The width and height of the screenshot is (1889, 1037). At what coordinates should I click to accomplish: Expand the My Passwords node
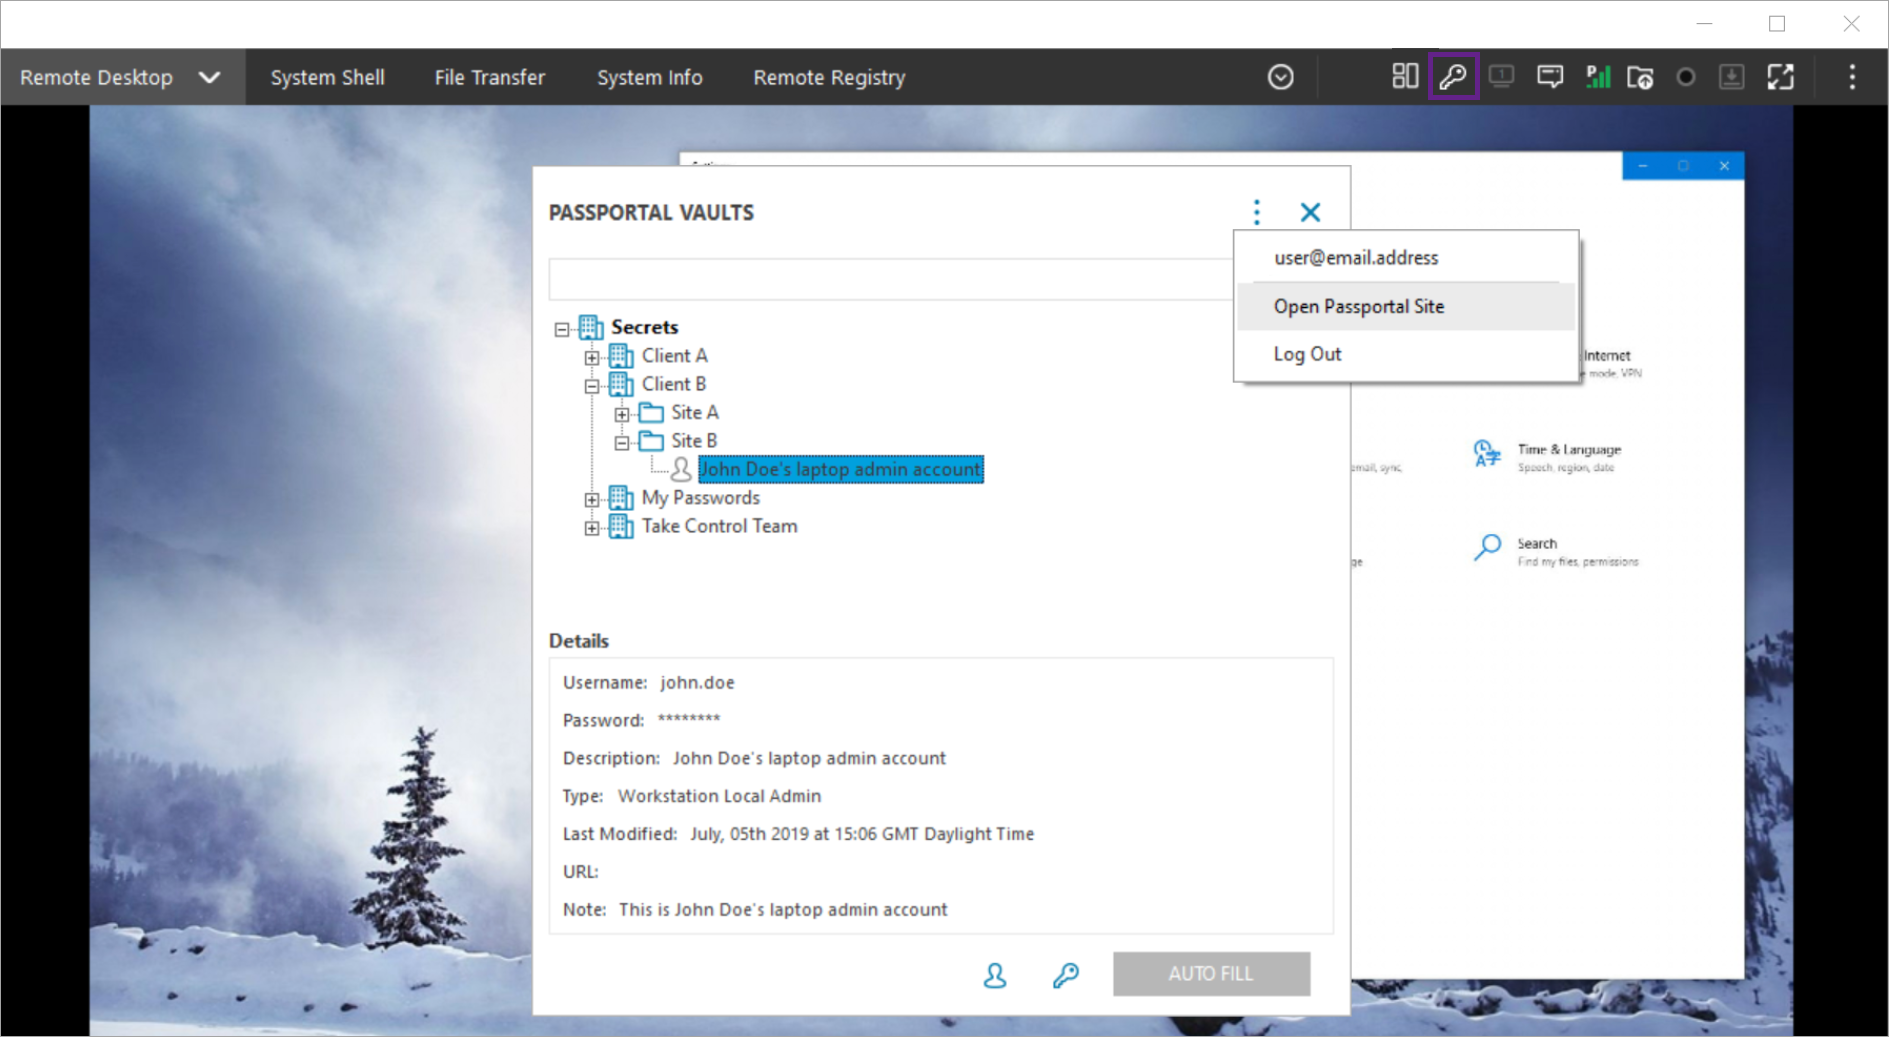(592, 499)
